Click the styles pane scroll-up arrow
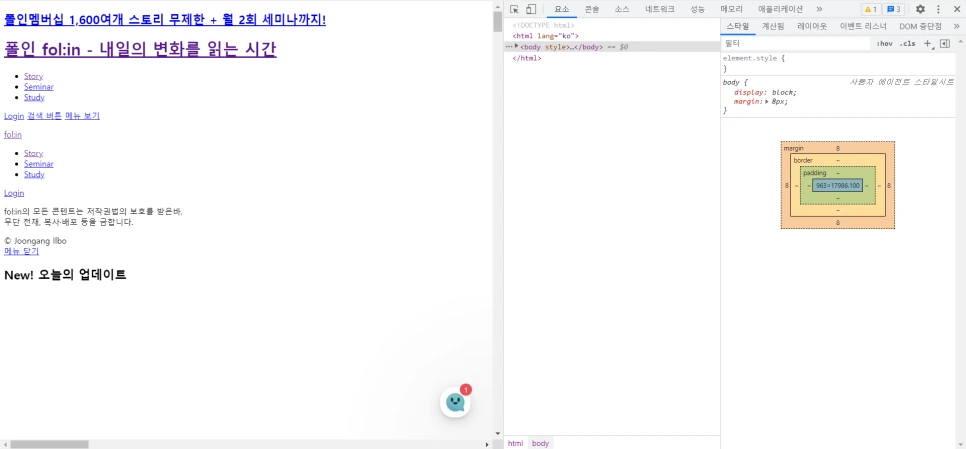966x449 pixels. tap(960, 41)
